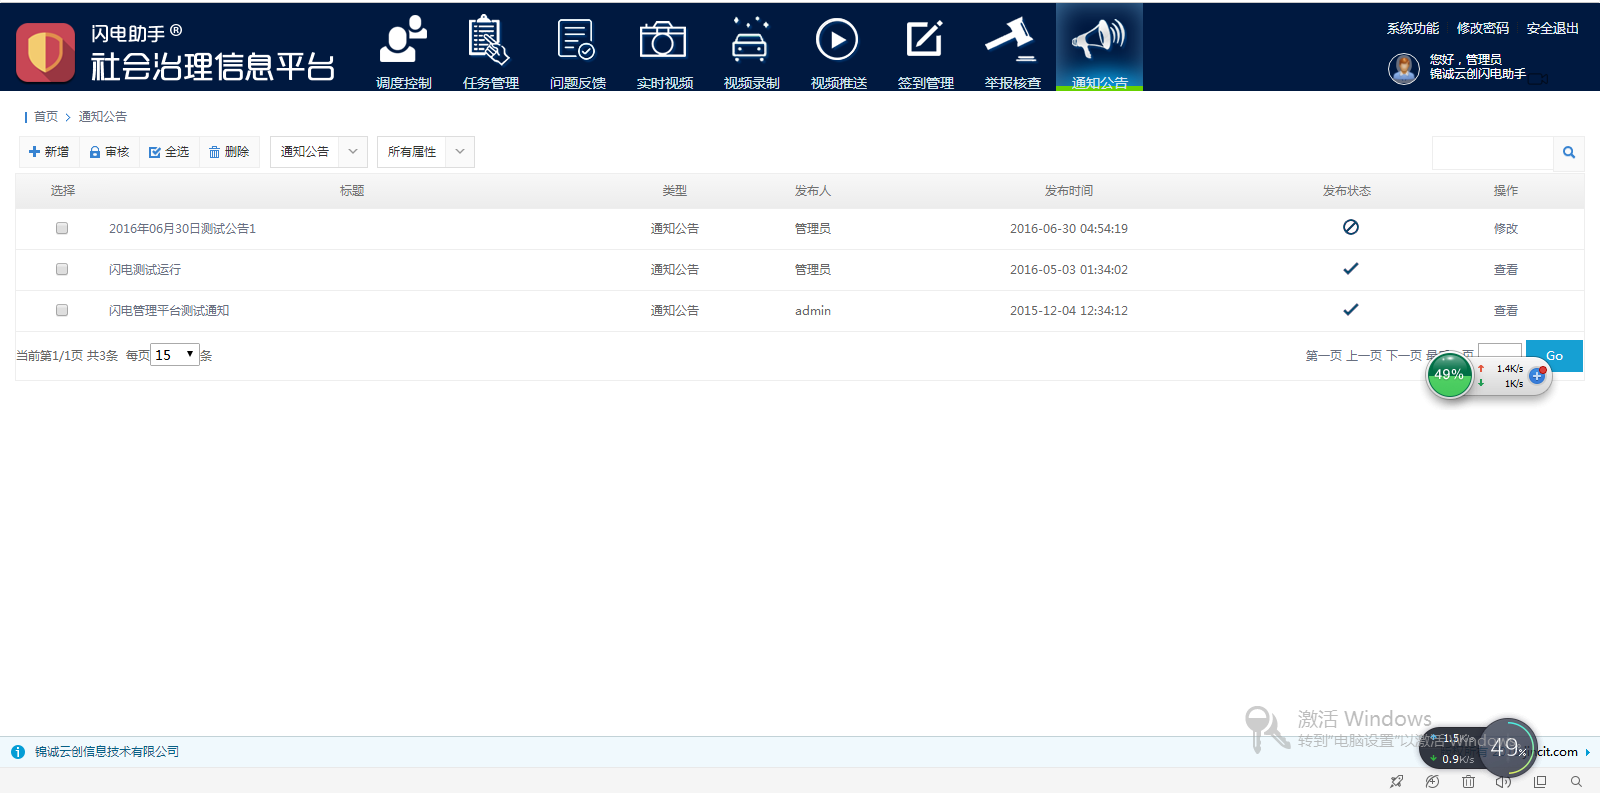Check the box for 2016年06月30日测试公告1
Screen dimensions: 1600x793
click(62, 228)
